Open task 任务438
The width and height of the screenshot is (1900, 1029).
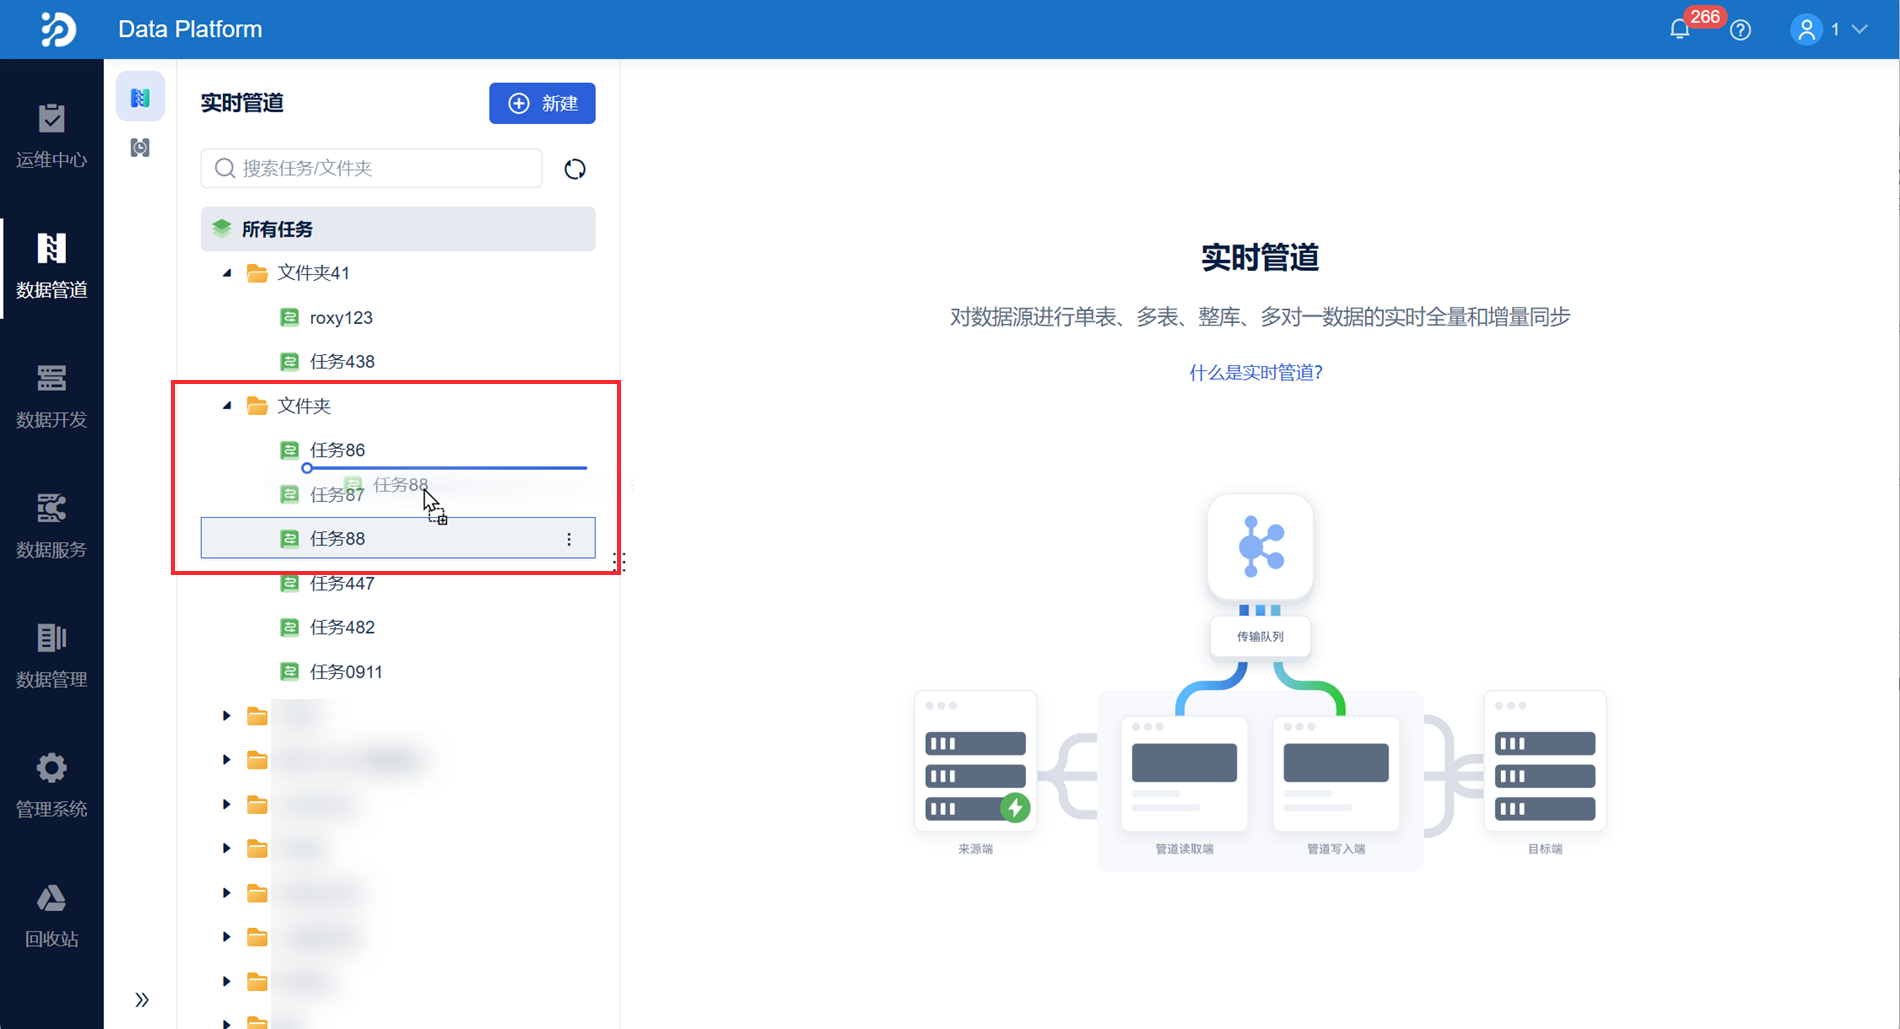[342, 362]
